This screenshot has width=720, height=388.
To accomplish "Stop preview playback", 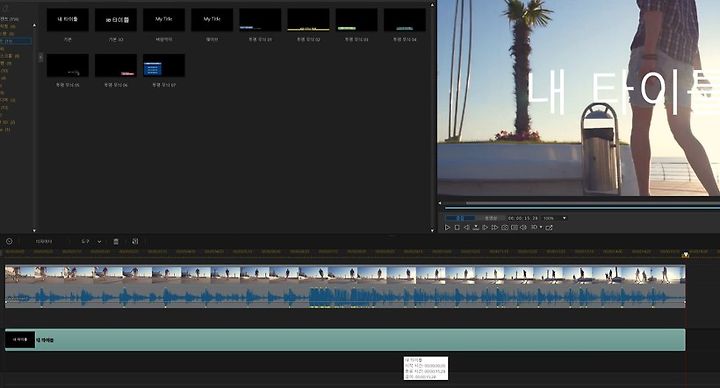I will pos(457,227).
